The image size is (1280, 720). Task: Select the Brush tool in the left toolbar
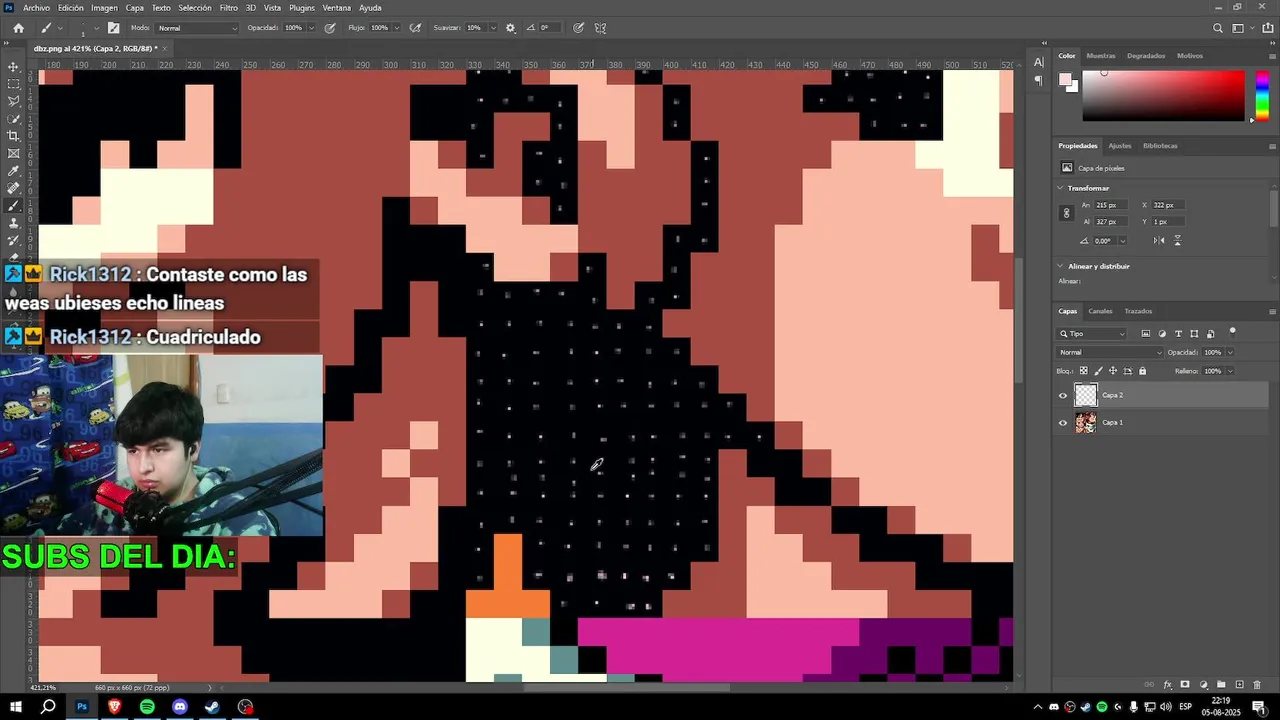[13, 206]
